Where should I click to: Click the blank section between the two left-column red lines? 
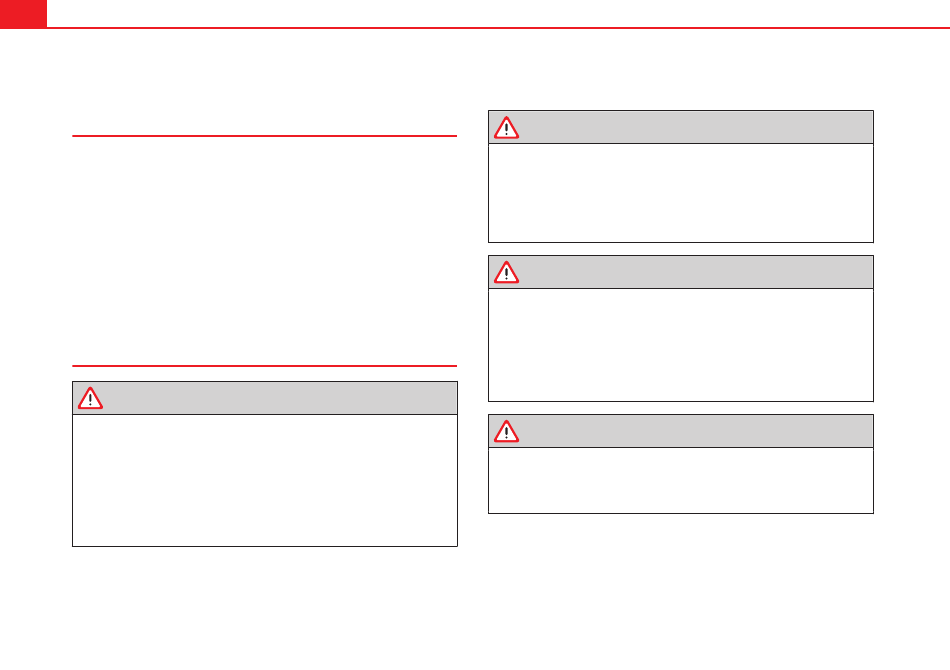(265, 251)
